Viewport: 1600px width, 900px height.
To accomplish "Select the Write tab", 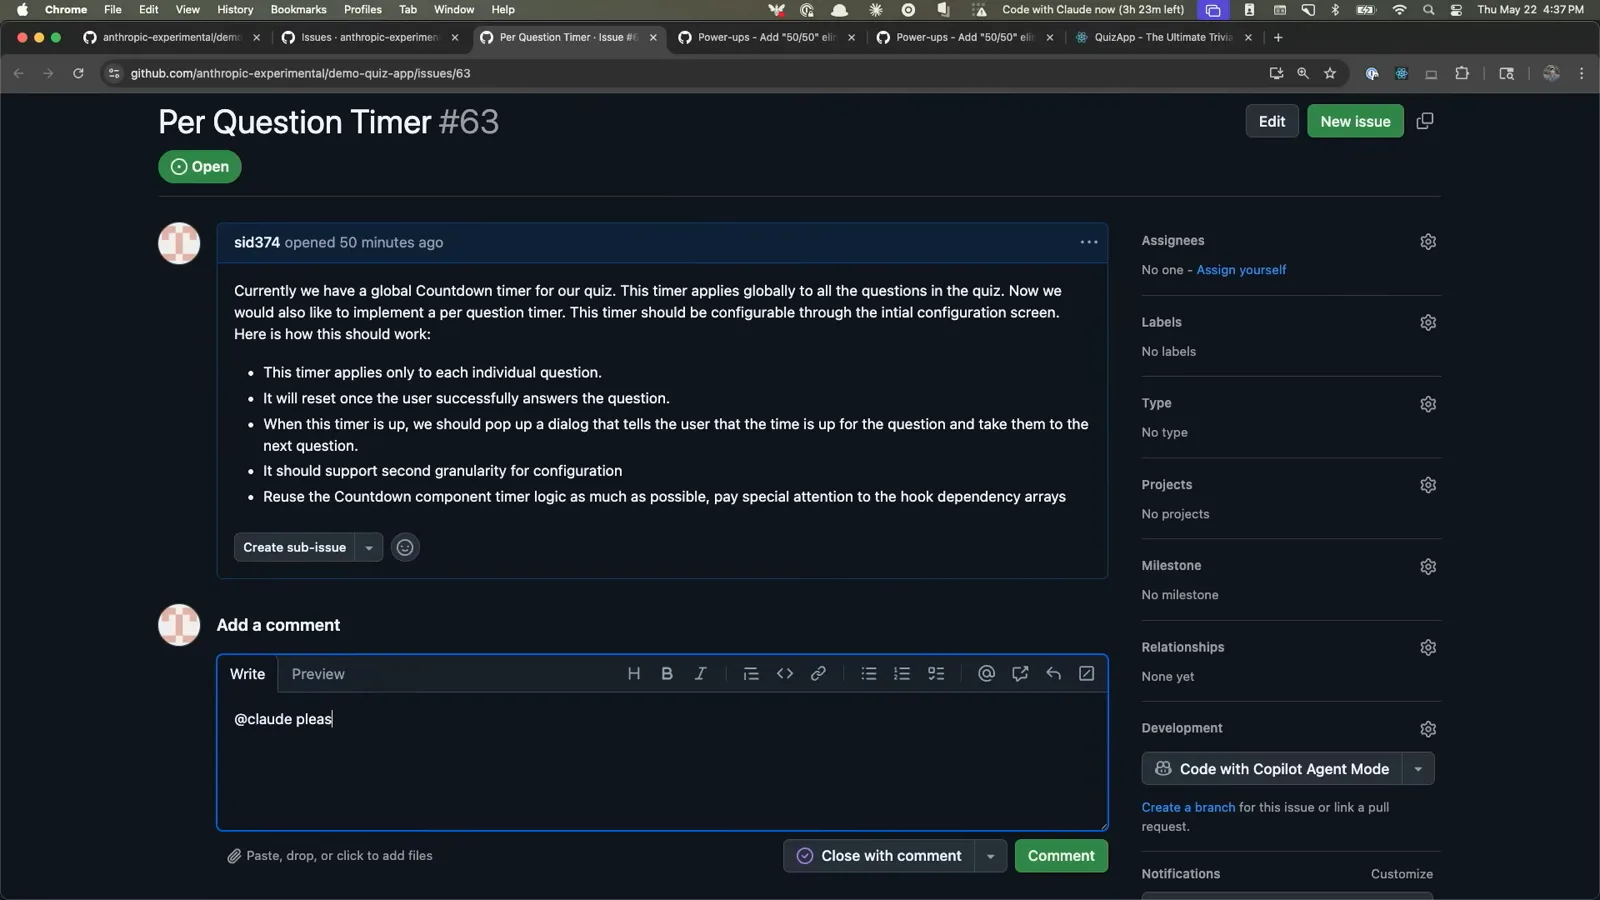I will point(247,674).
